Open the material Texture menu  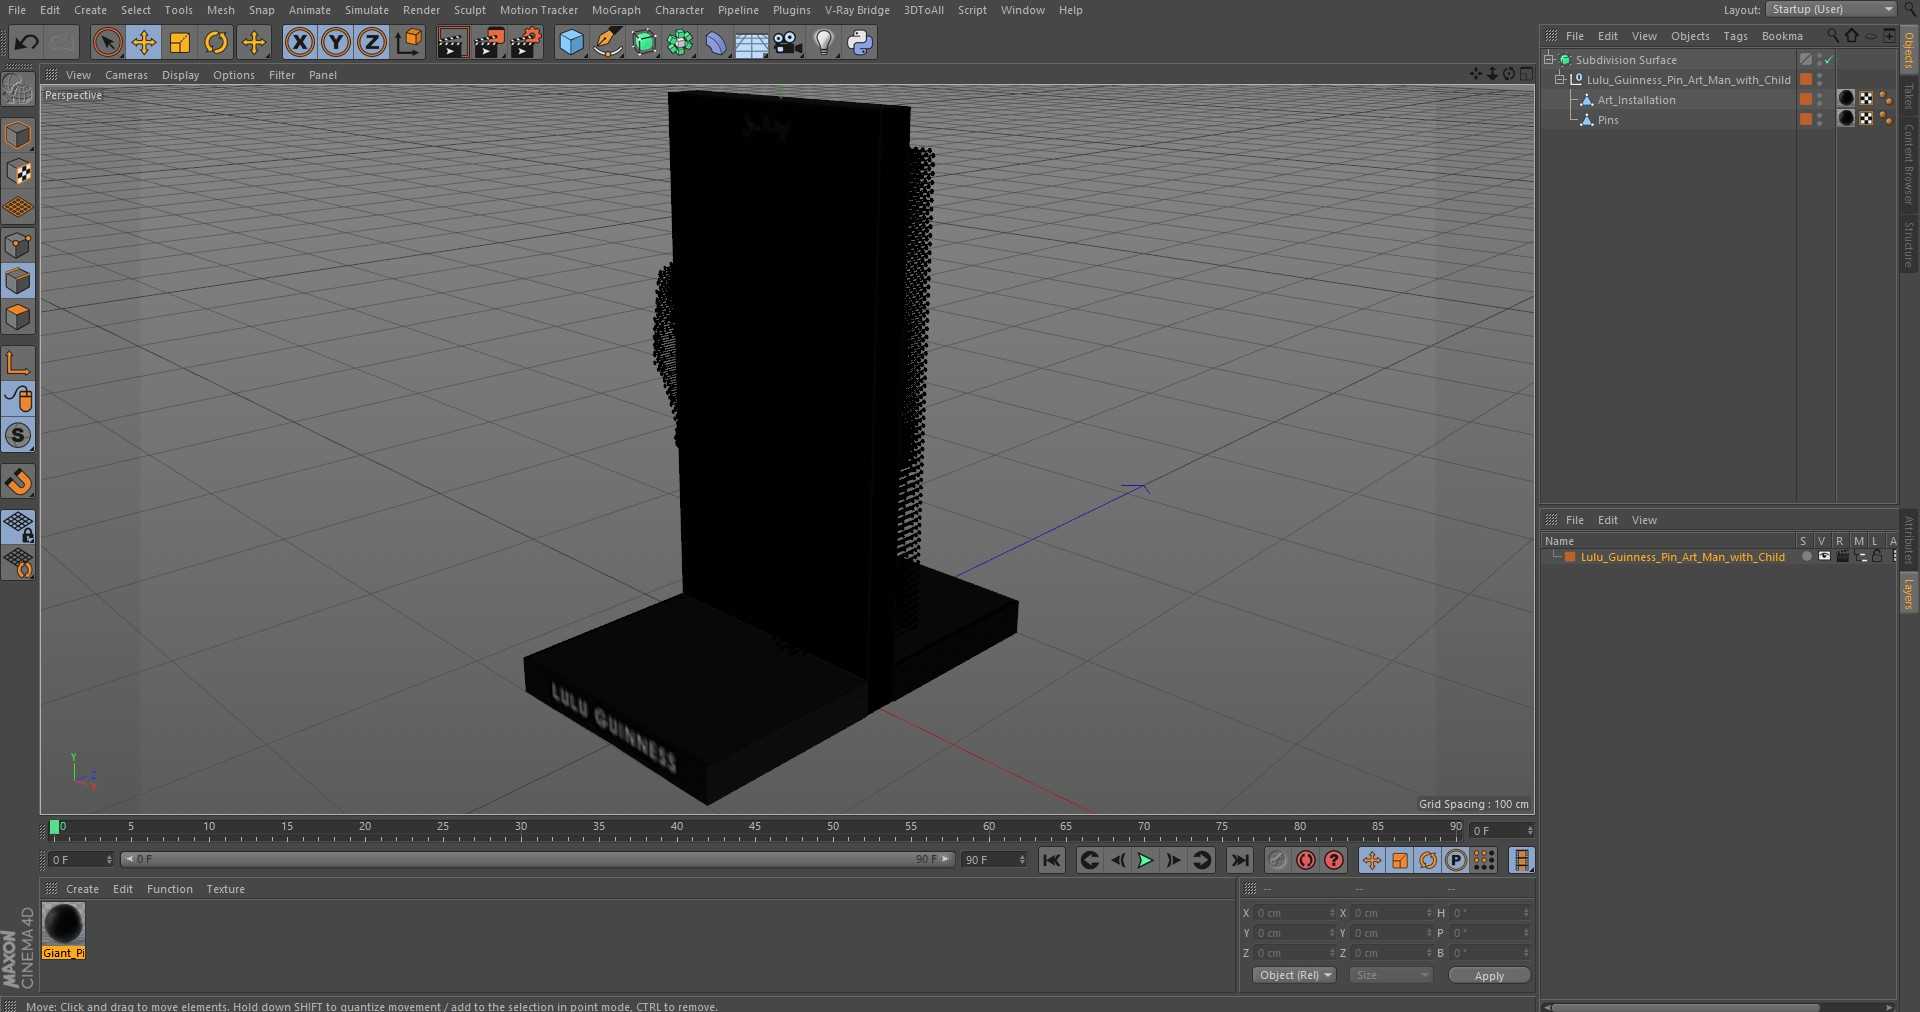pos(225,889)
